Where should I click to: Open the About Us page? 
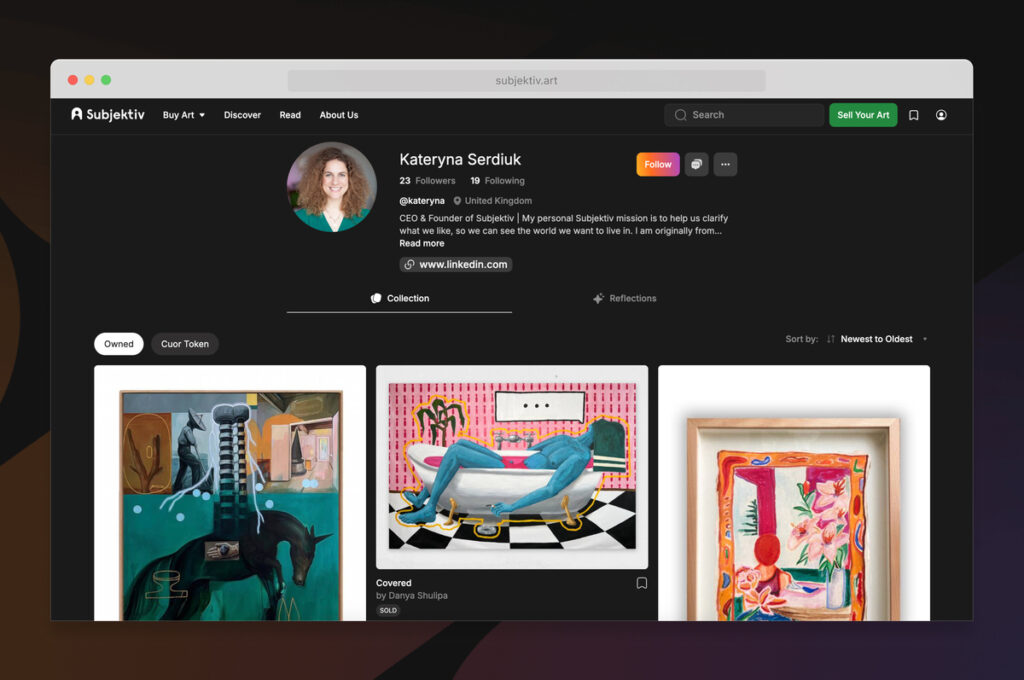tap(339, 115)
